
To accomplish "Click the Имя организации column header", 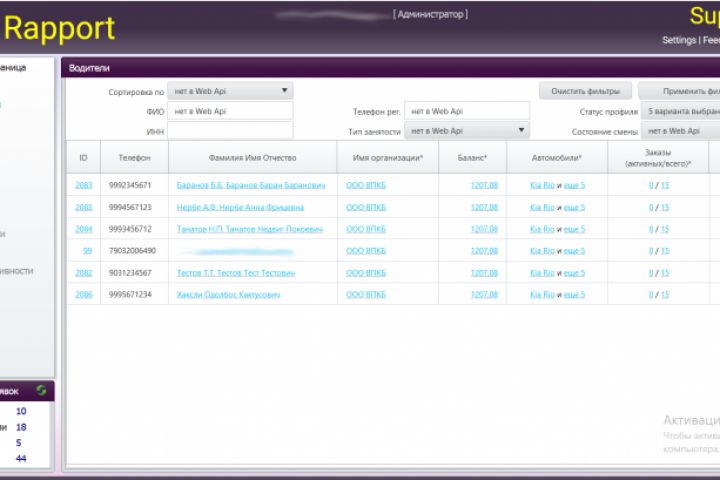I will pyautogui.click(x=388, y=158).
